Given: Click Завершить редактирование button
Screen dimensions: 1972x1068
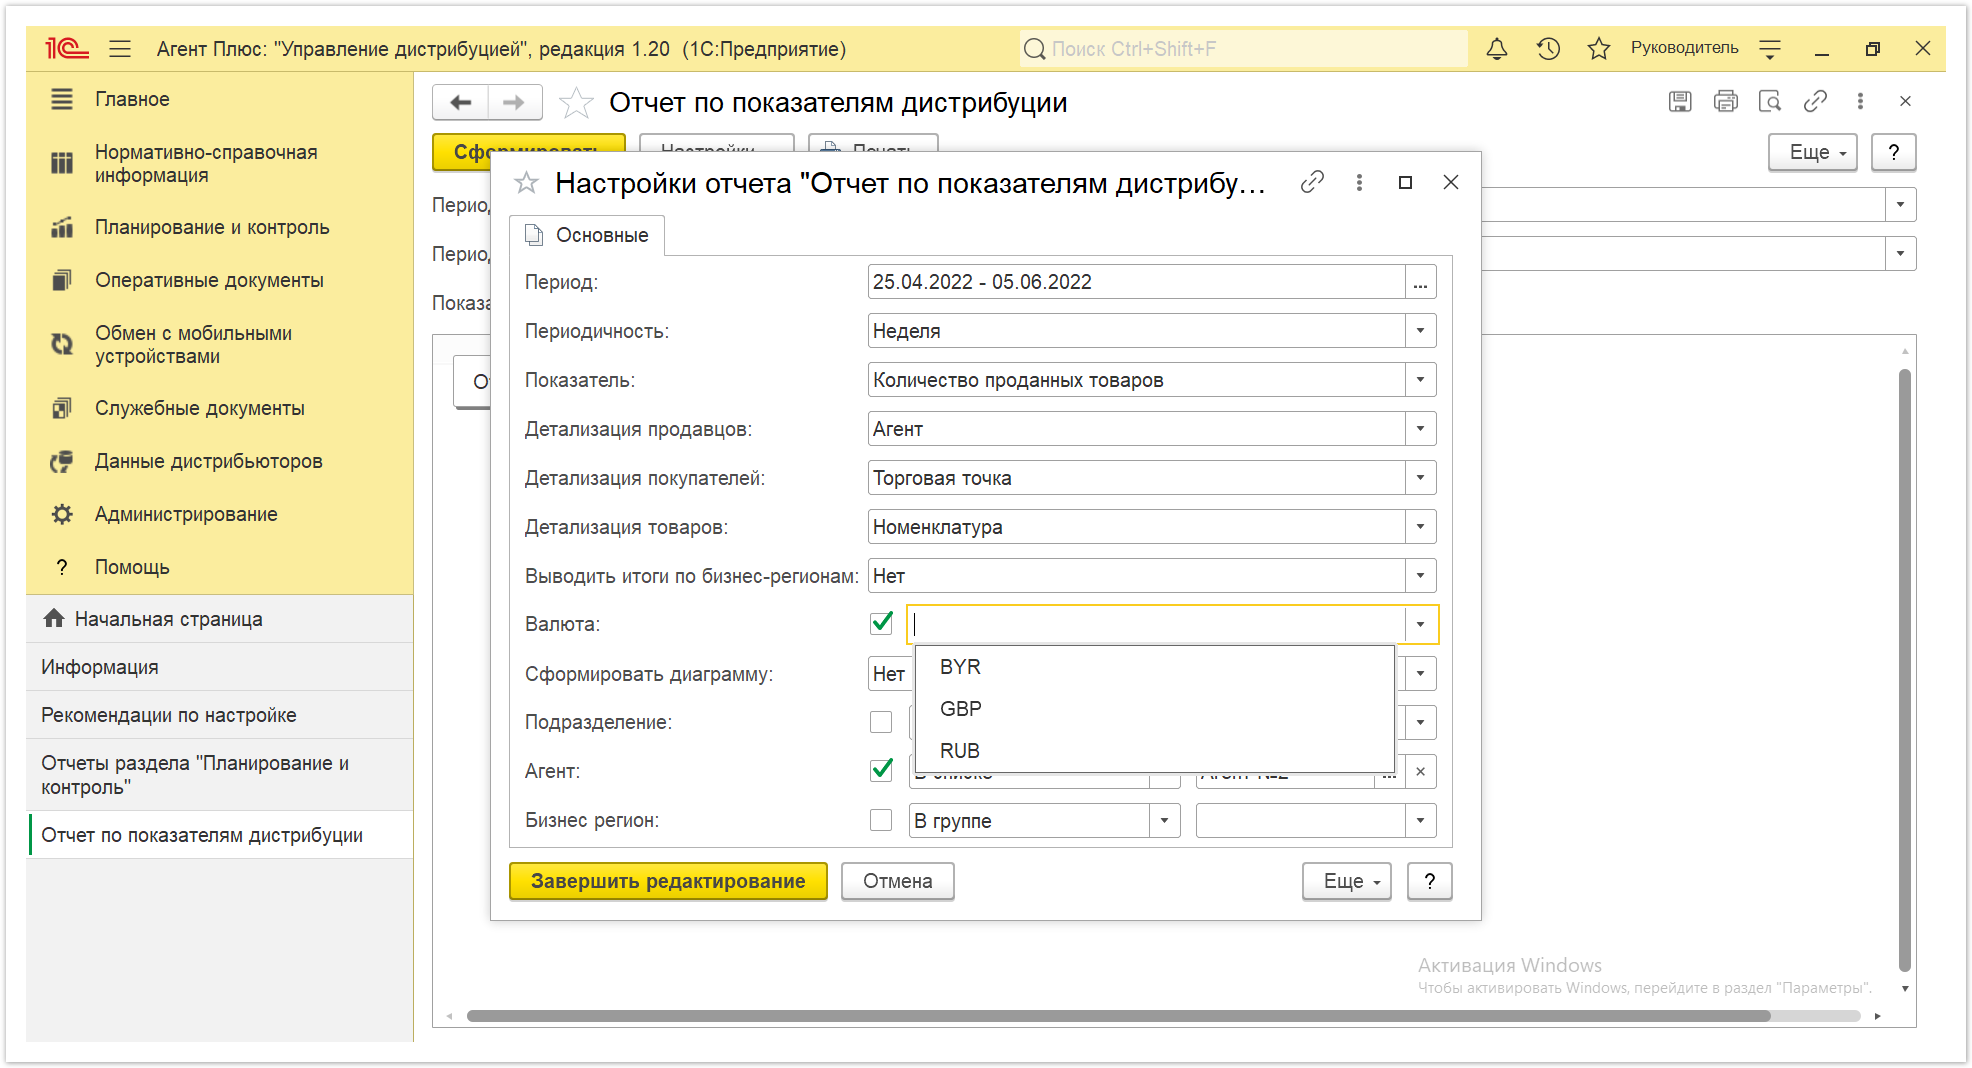Looking at the screenshot, I should 668,881.
